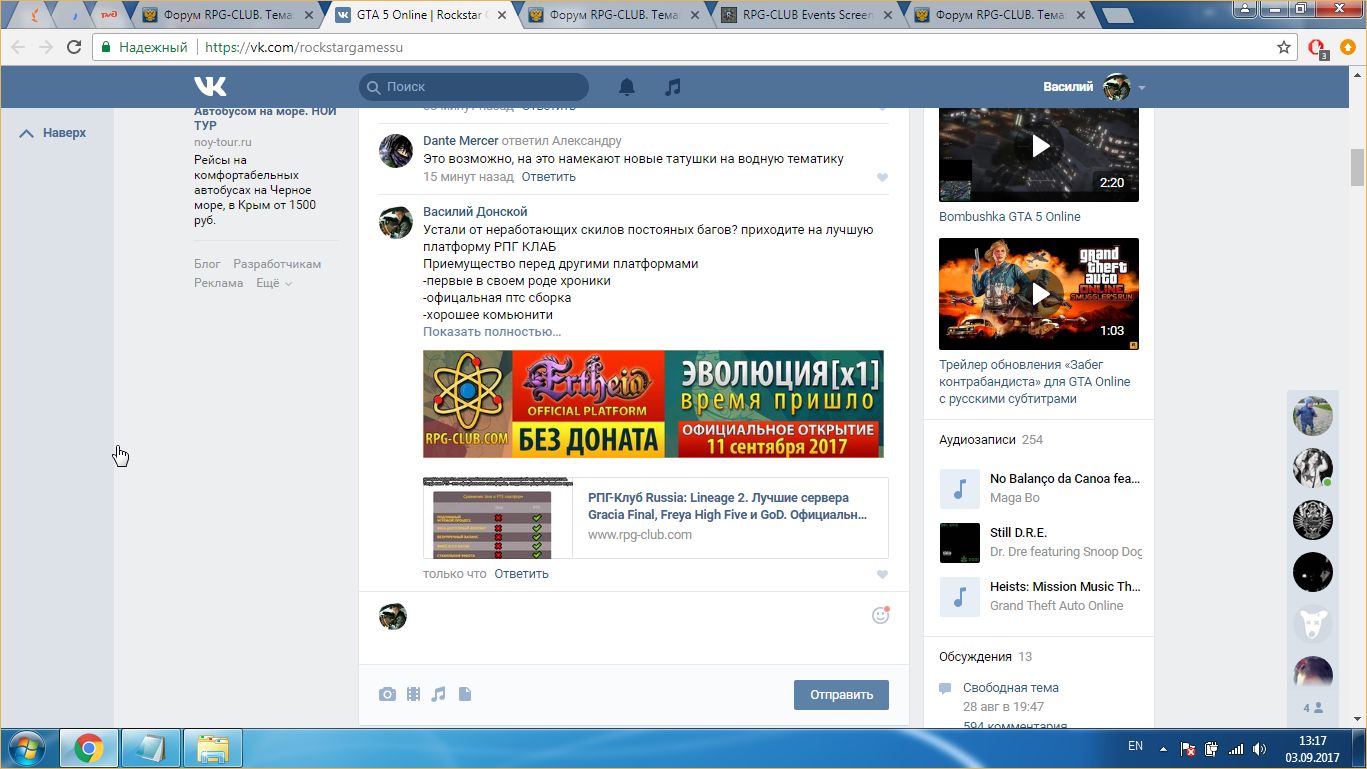Viewport: 1367px width, 769px height.
Task: Open the volume speaker tray icon
Action: pyautogui.click(x=1261, y=748)
